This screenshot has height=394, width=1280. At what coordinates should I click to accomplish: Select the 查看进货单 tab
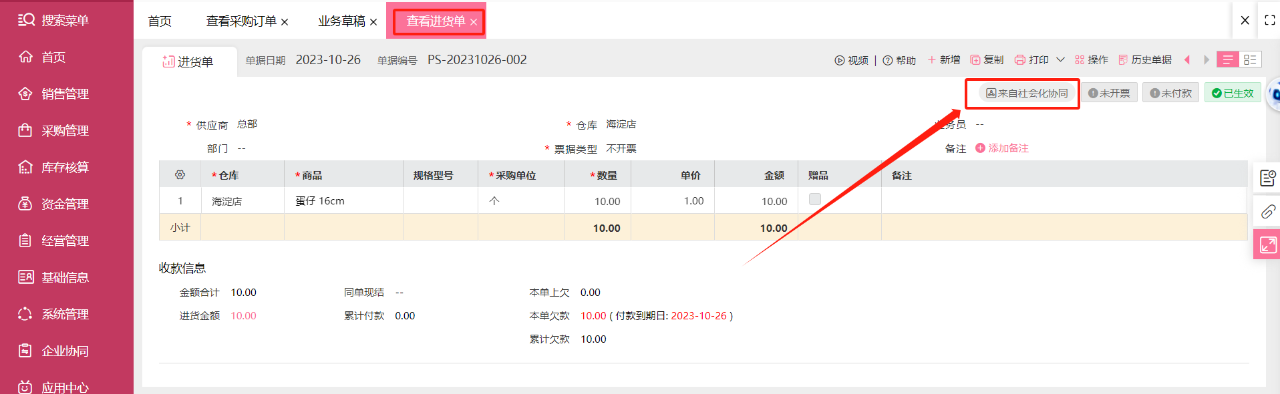[x=436, y=21]
